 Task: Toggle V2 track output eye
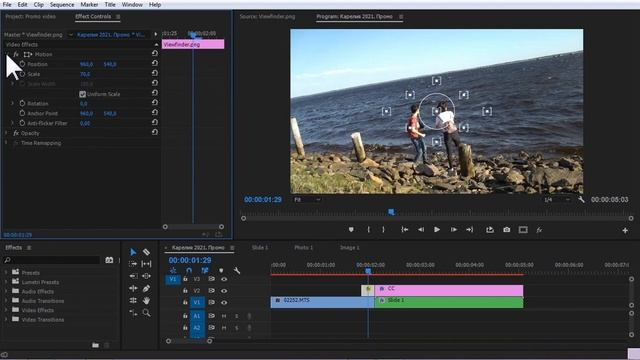224,291
